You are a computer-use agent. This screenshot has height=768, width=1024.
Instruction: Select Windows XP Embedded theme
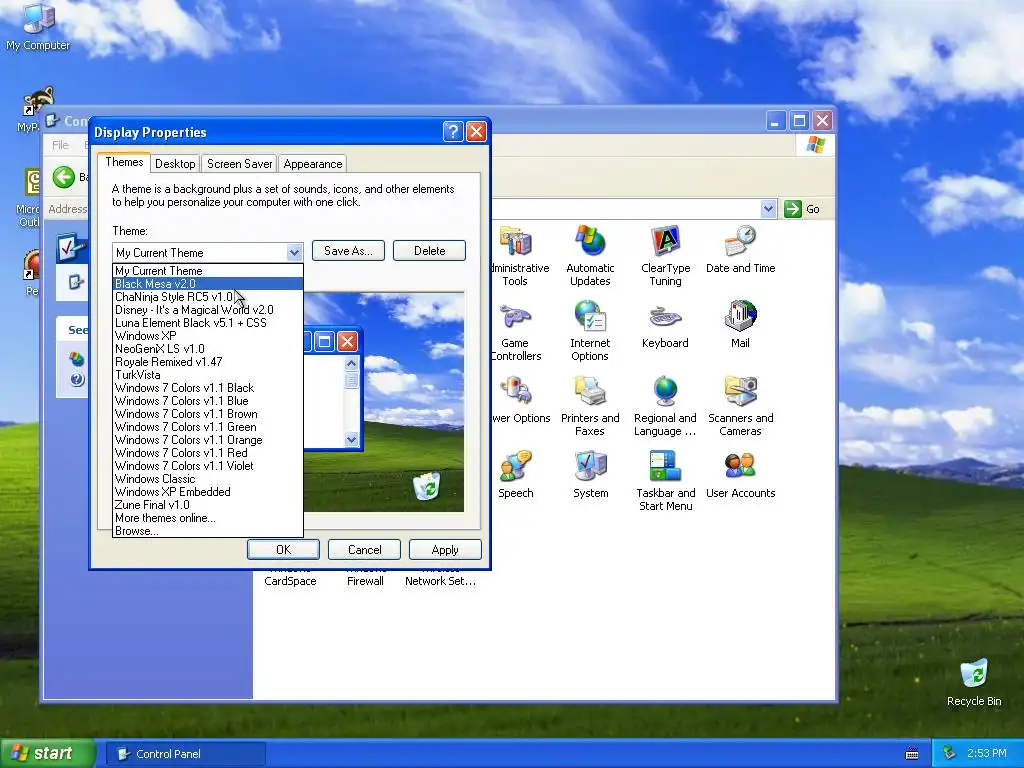point(208,492)
